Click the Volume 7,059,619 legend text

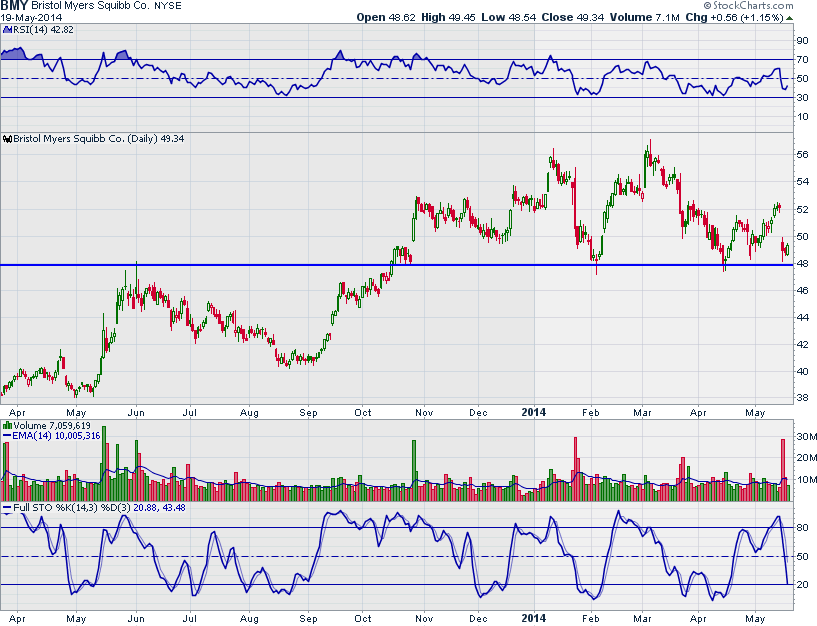52,426
